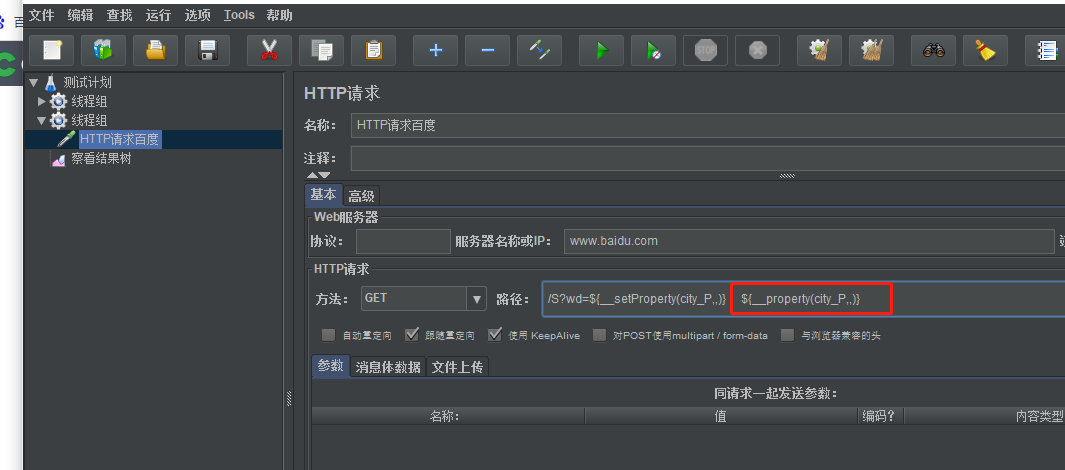The image size is (1065, 470).
Task: Open the 帮助 menu
Action: click(280, 14)
